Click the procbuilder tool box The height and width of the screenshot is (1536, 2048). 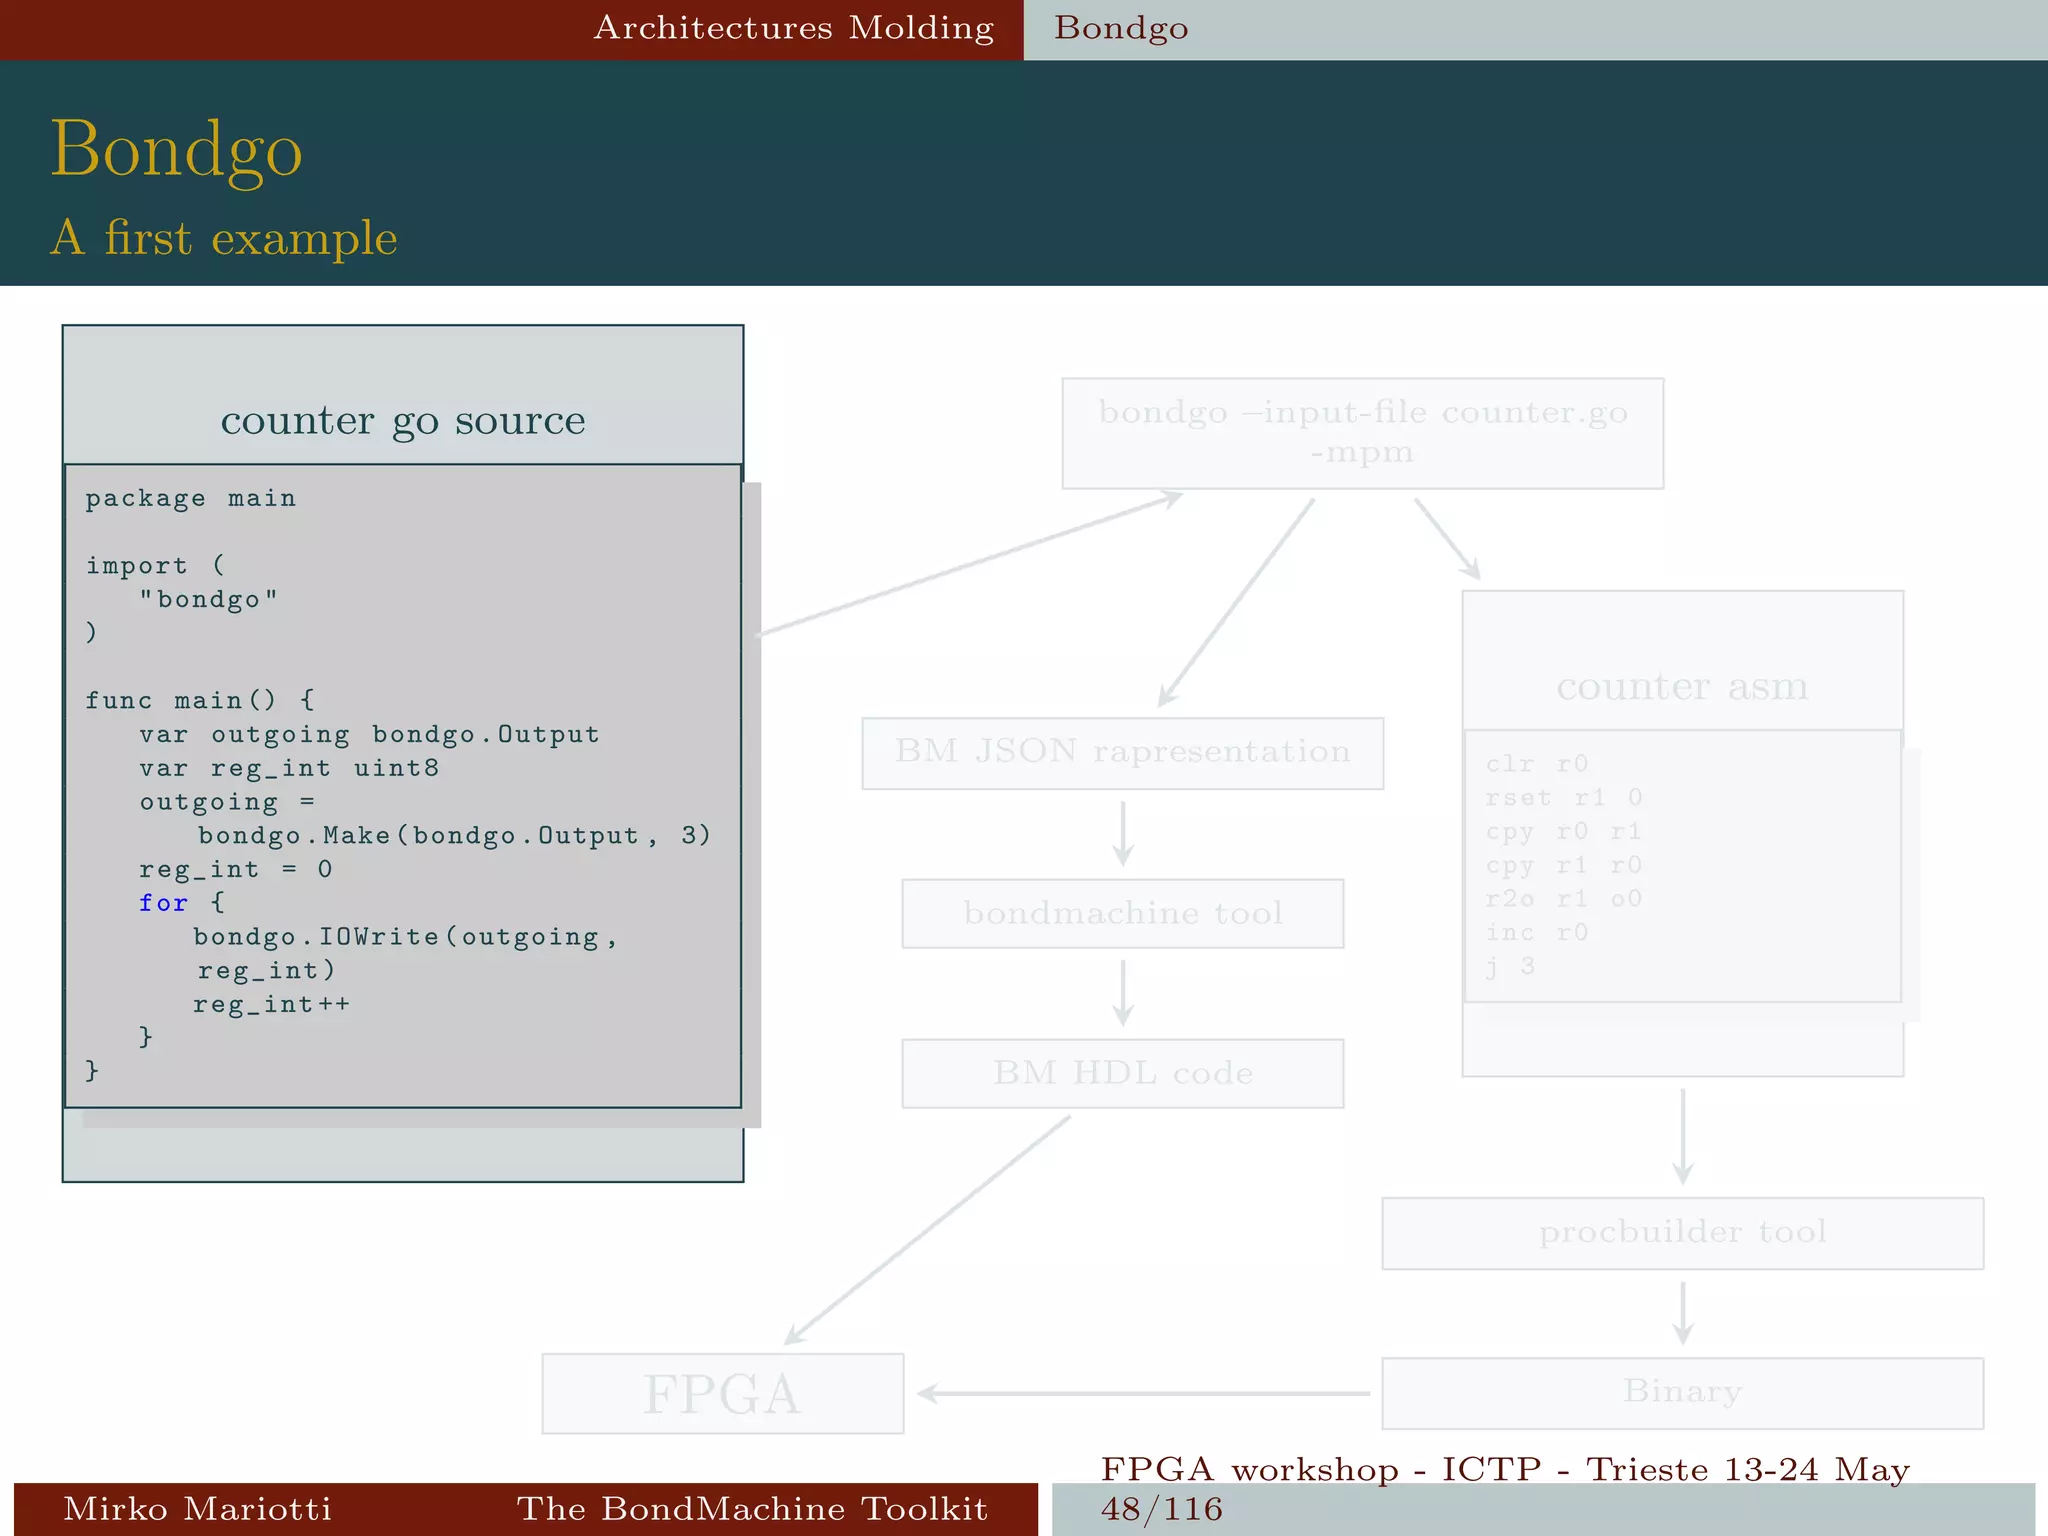pyautogui.click(x=1682, y=1232)
